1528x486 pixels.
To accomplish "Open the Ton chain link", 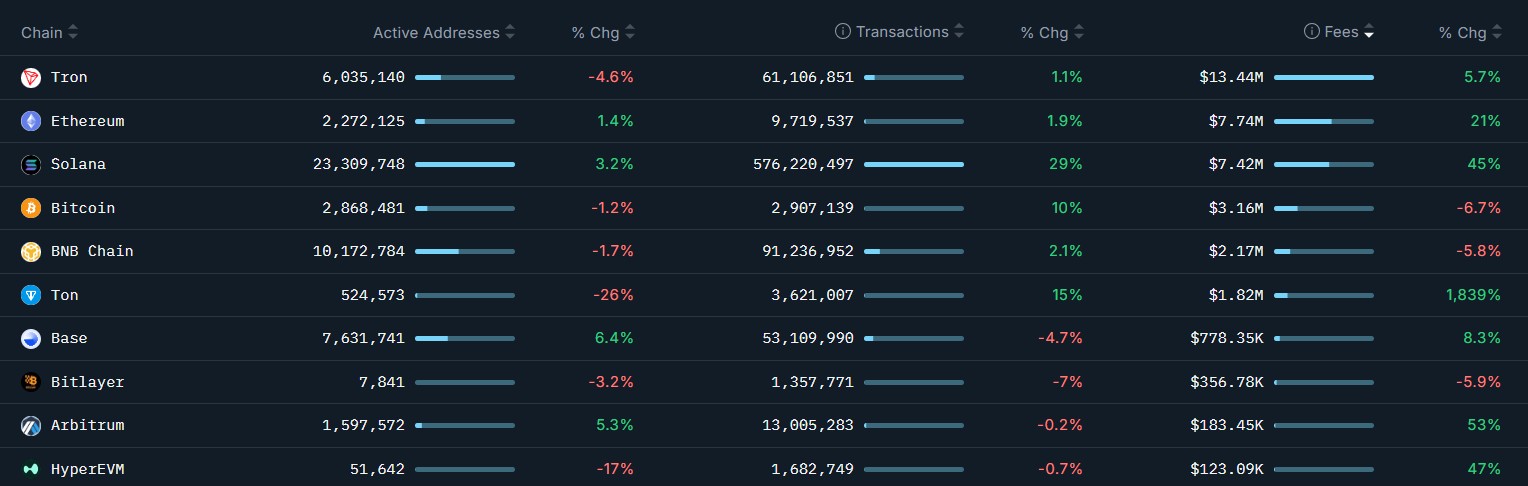I will (65, 295).
